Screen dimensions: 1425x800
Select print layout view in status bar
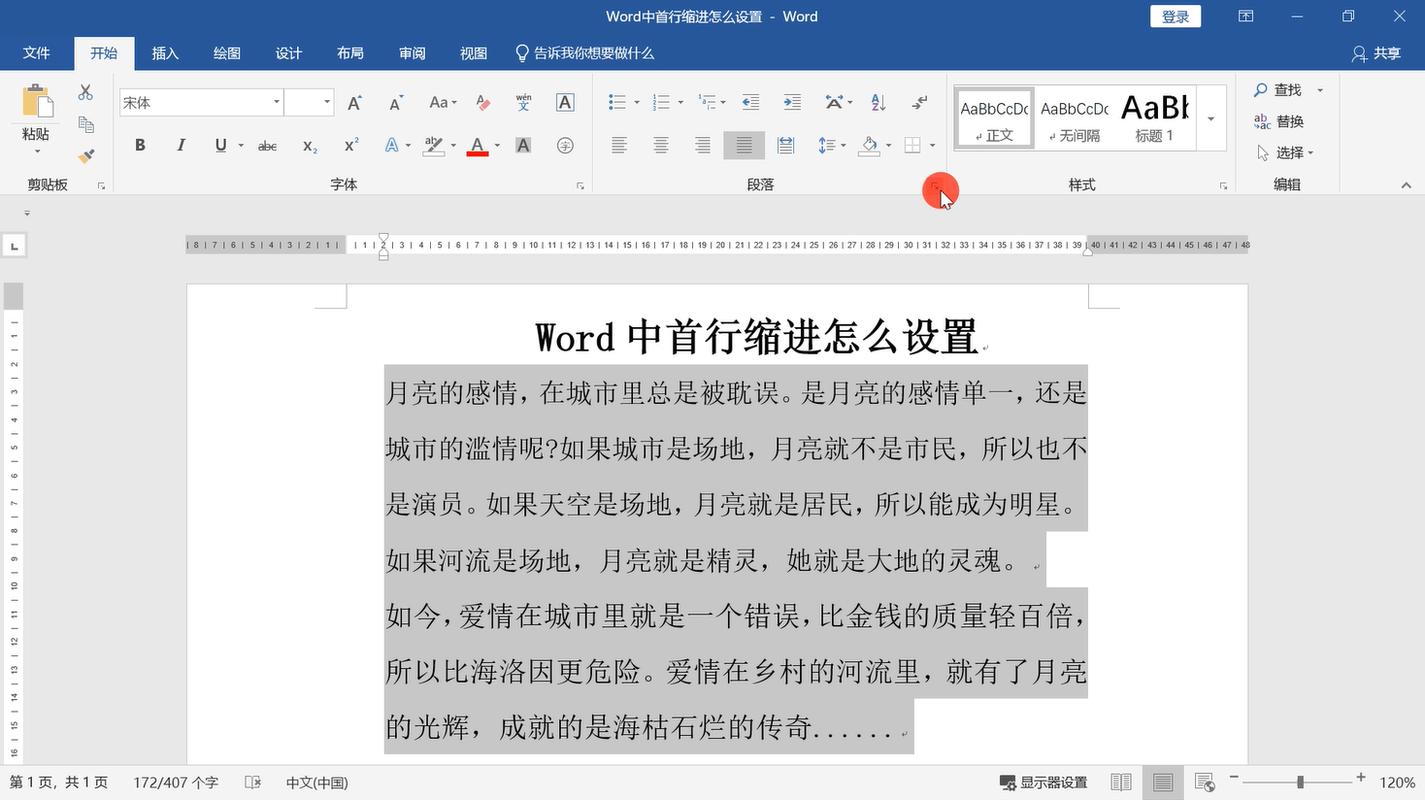click(1163, 782)
